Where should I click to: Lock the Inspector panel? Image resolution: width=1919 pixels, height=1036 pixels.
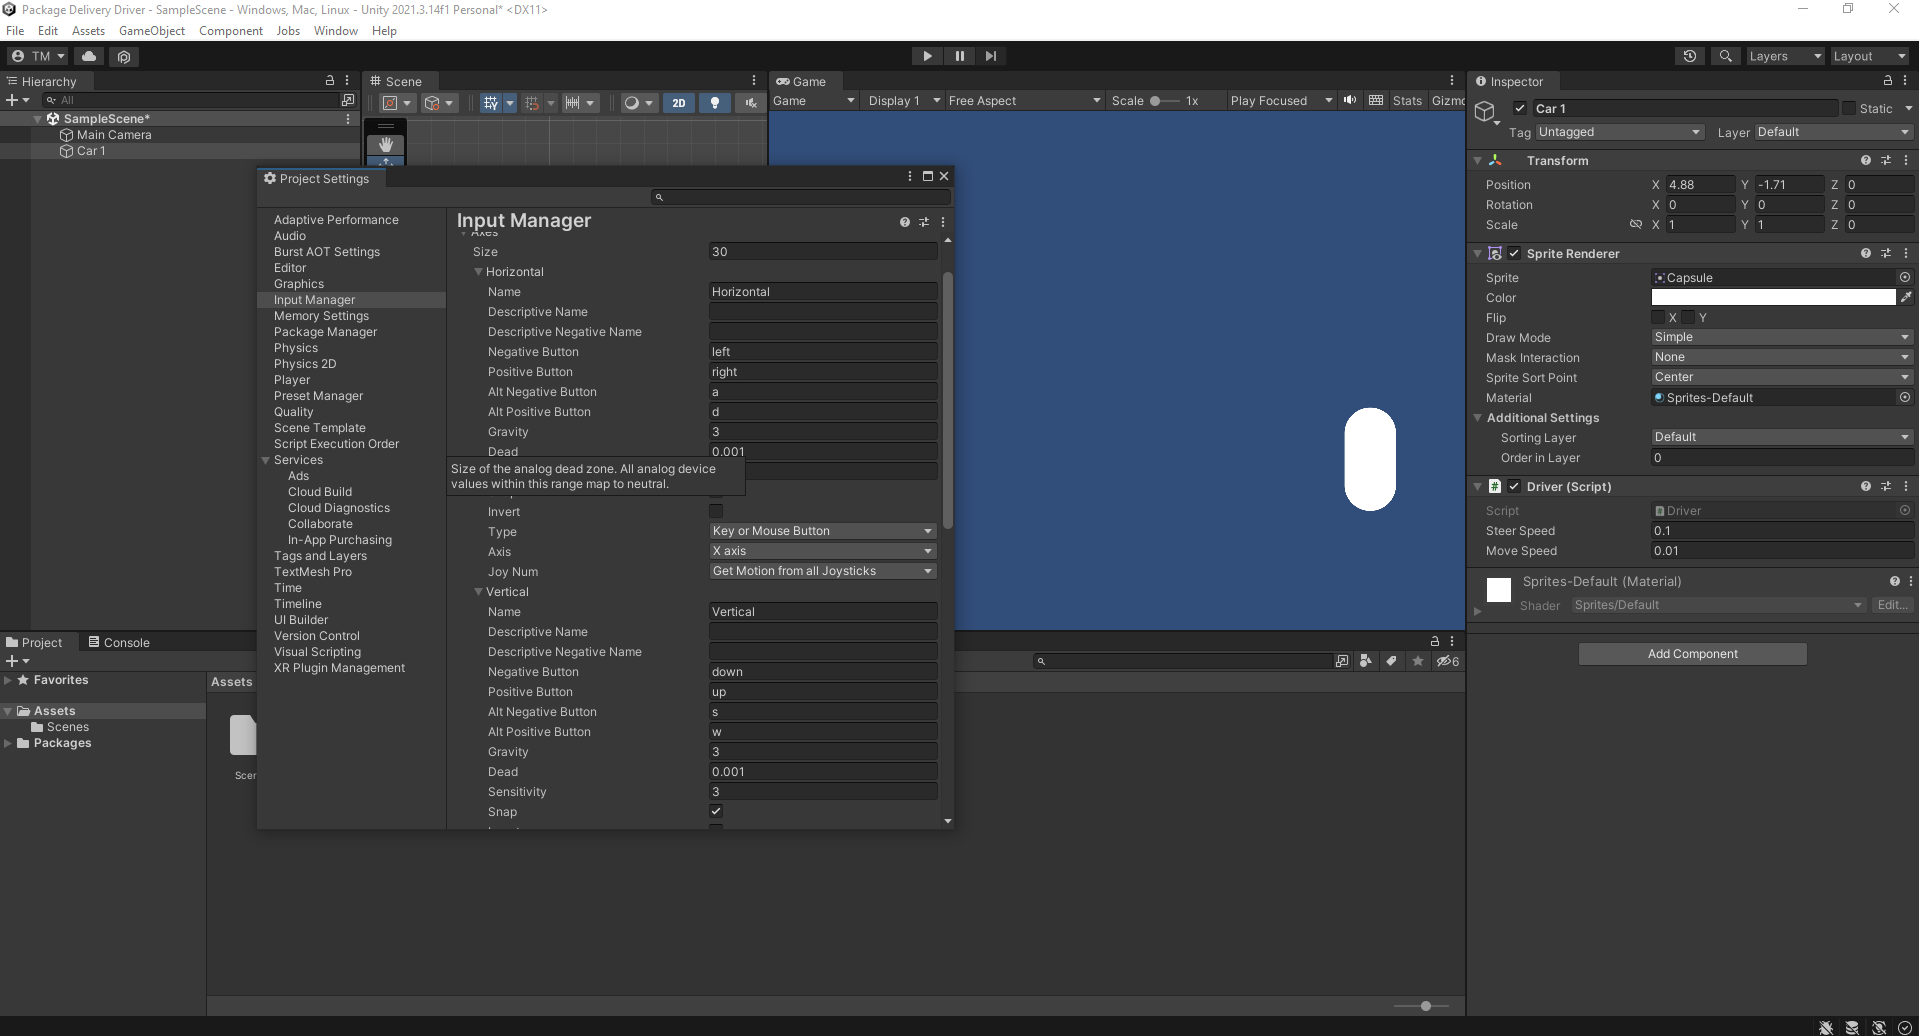tap(1888, 81)
